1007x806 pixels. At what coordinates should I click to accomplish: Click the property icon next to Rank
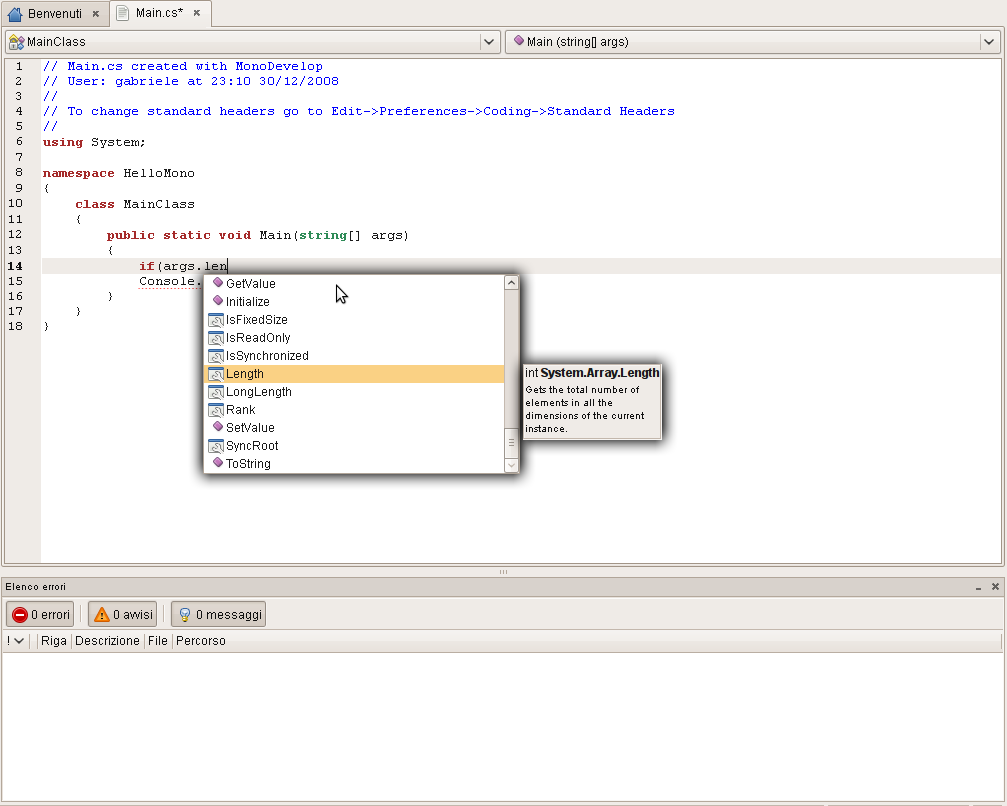coord(214,409)
